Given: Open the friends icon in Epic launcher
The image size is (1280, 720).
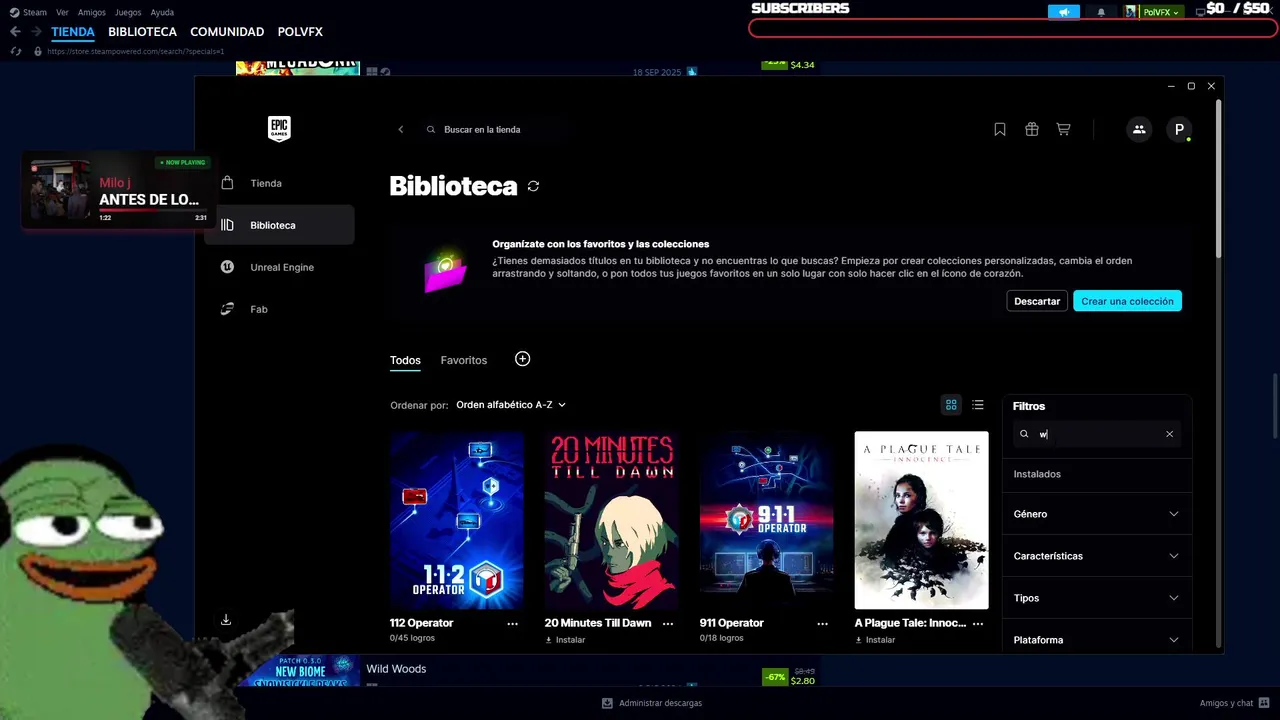Looking at the screenshot, I should click(1139, 129).
